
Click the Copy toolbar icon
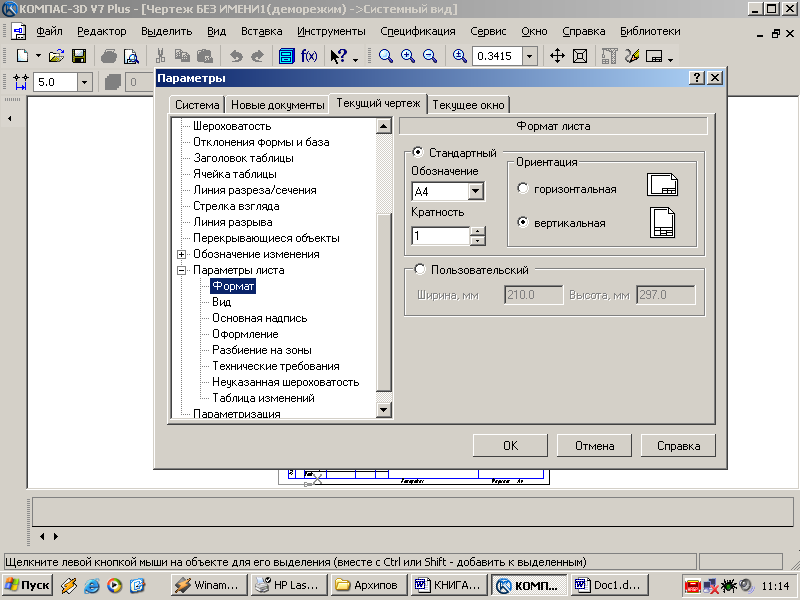coord(182,56)
